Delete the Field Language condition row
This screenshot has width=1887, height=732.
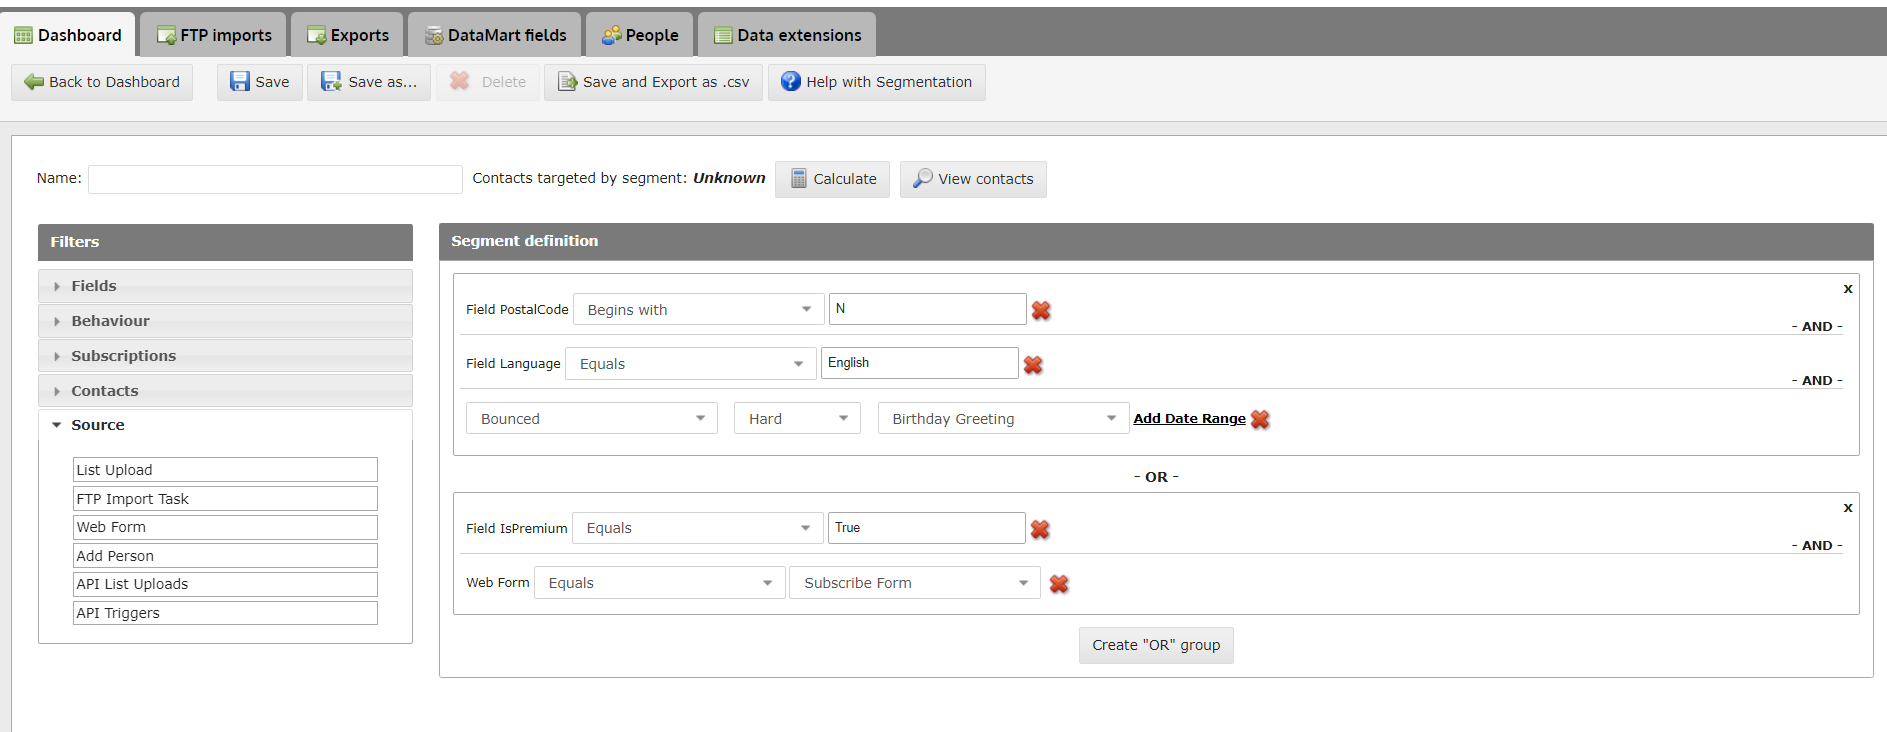click(x=1033, y=365)
